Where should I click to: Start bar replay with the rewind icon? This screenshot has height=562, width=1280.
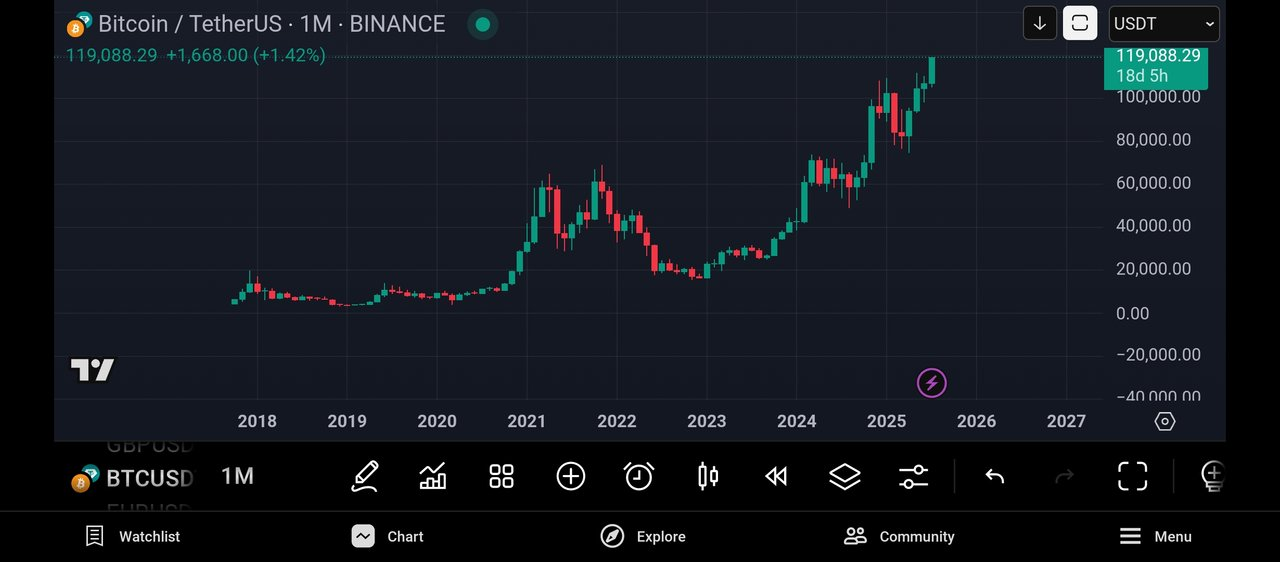click(776, 476)
